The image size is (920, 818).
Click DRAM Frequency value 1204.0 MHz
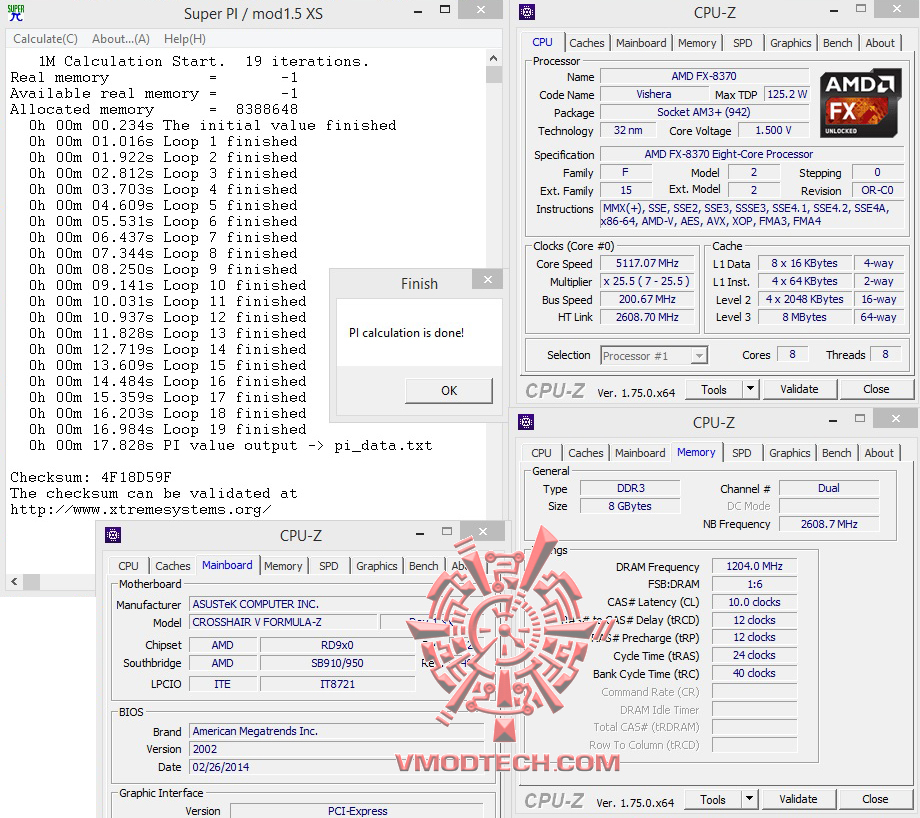pyautogui.click(x=754, y=566)
